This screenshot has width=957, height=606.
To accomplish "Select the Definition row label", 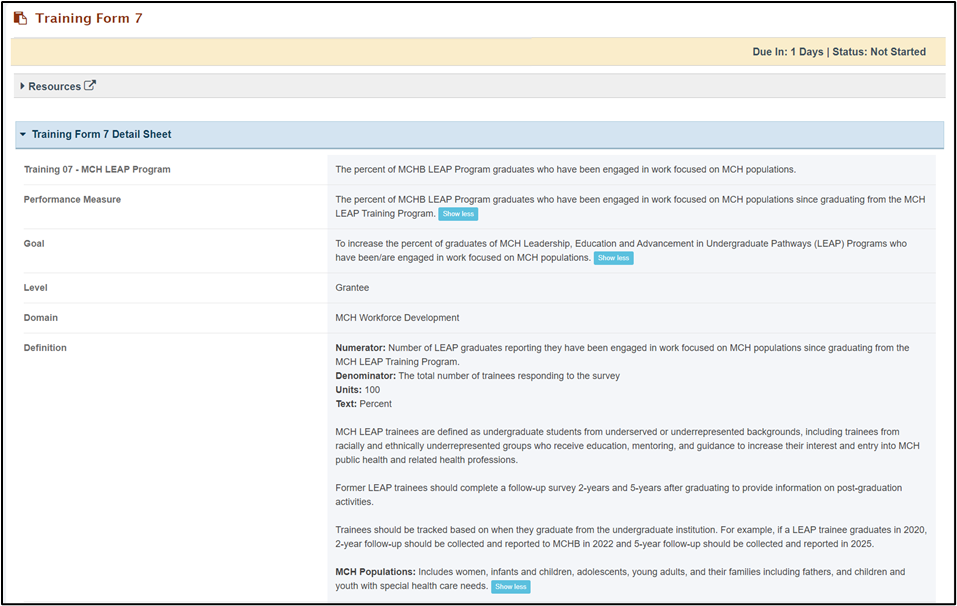I will 45,348.
